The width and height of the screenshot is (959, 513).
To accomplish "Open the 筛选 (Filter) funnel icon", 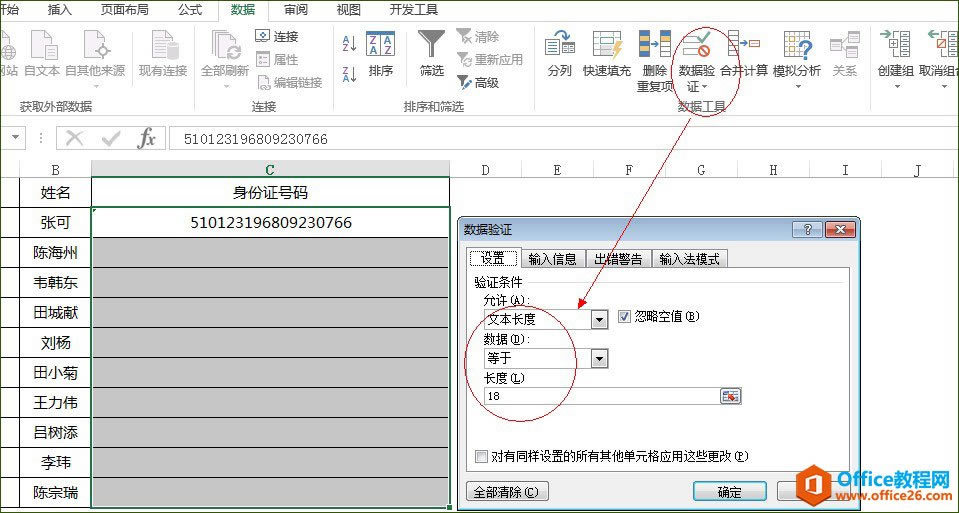I will pyautogui.click(x=431, y=46).
